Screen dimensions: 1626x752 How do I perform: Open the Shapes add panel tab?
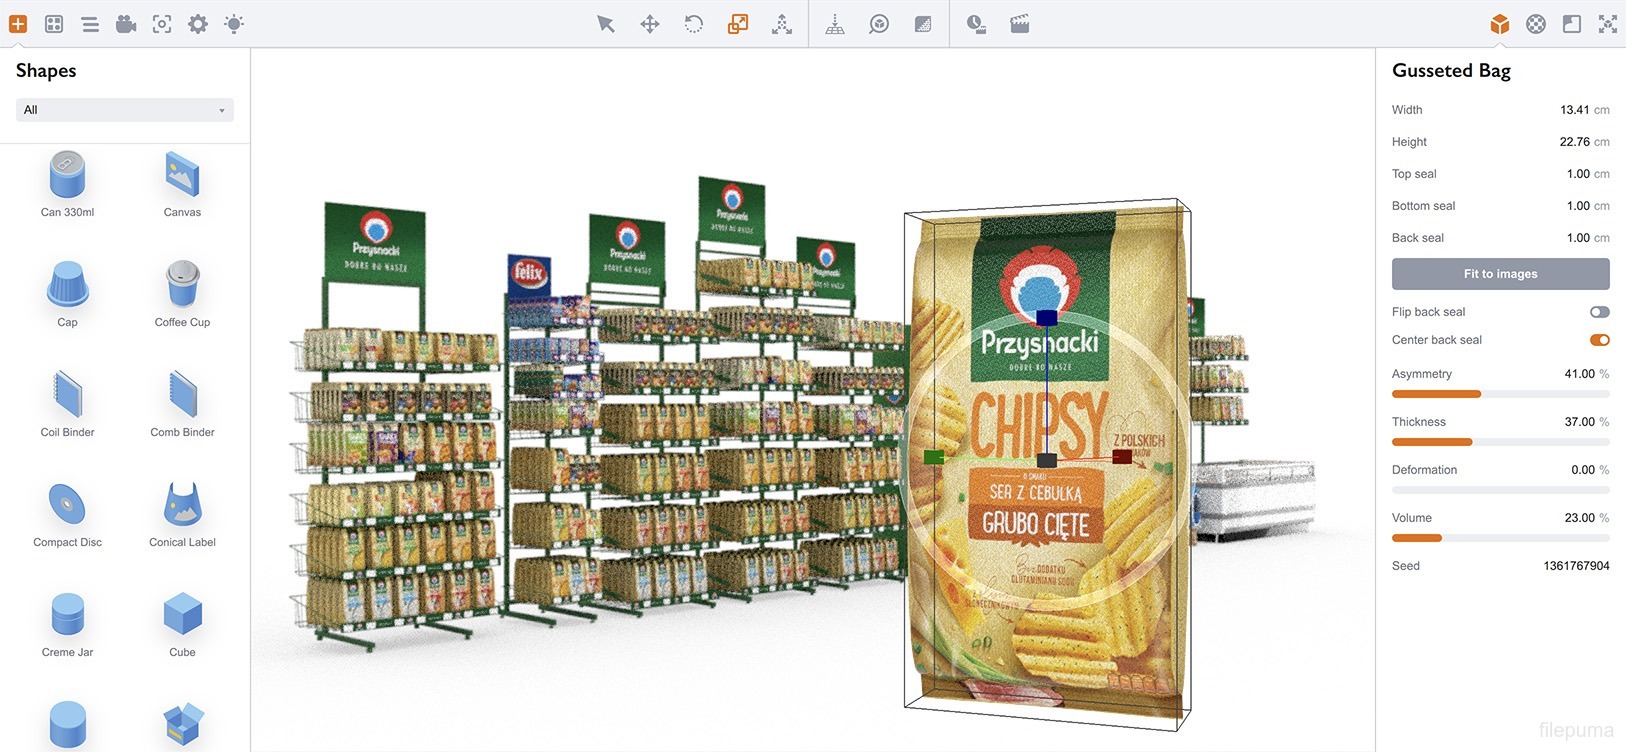(x=18, y=24)
